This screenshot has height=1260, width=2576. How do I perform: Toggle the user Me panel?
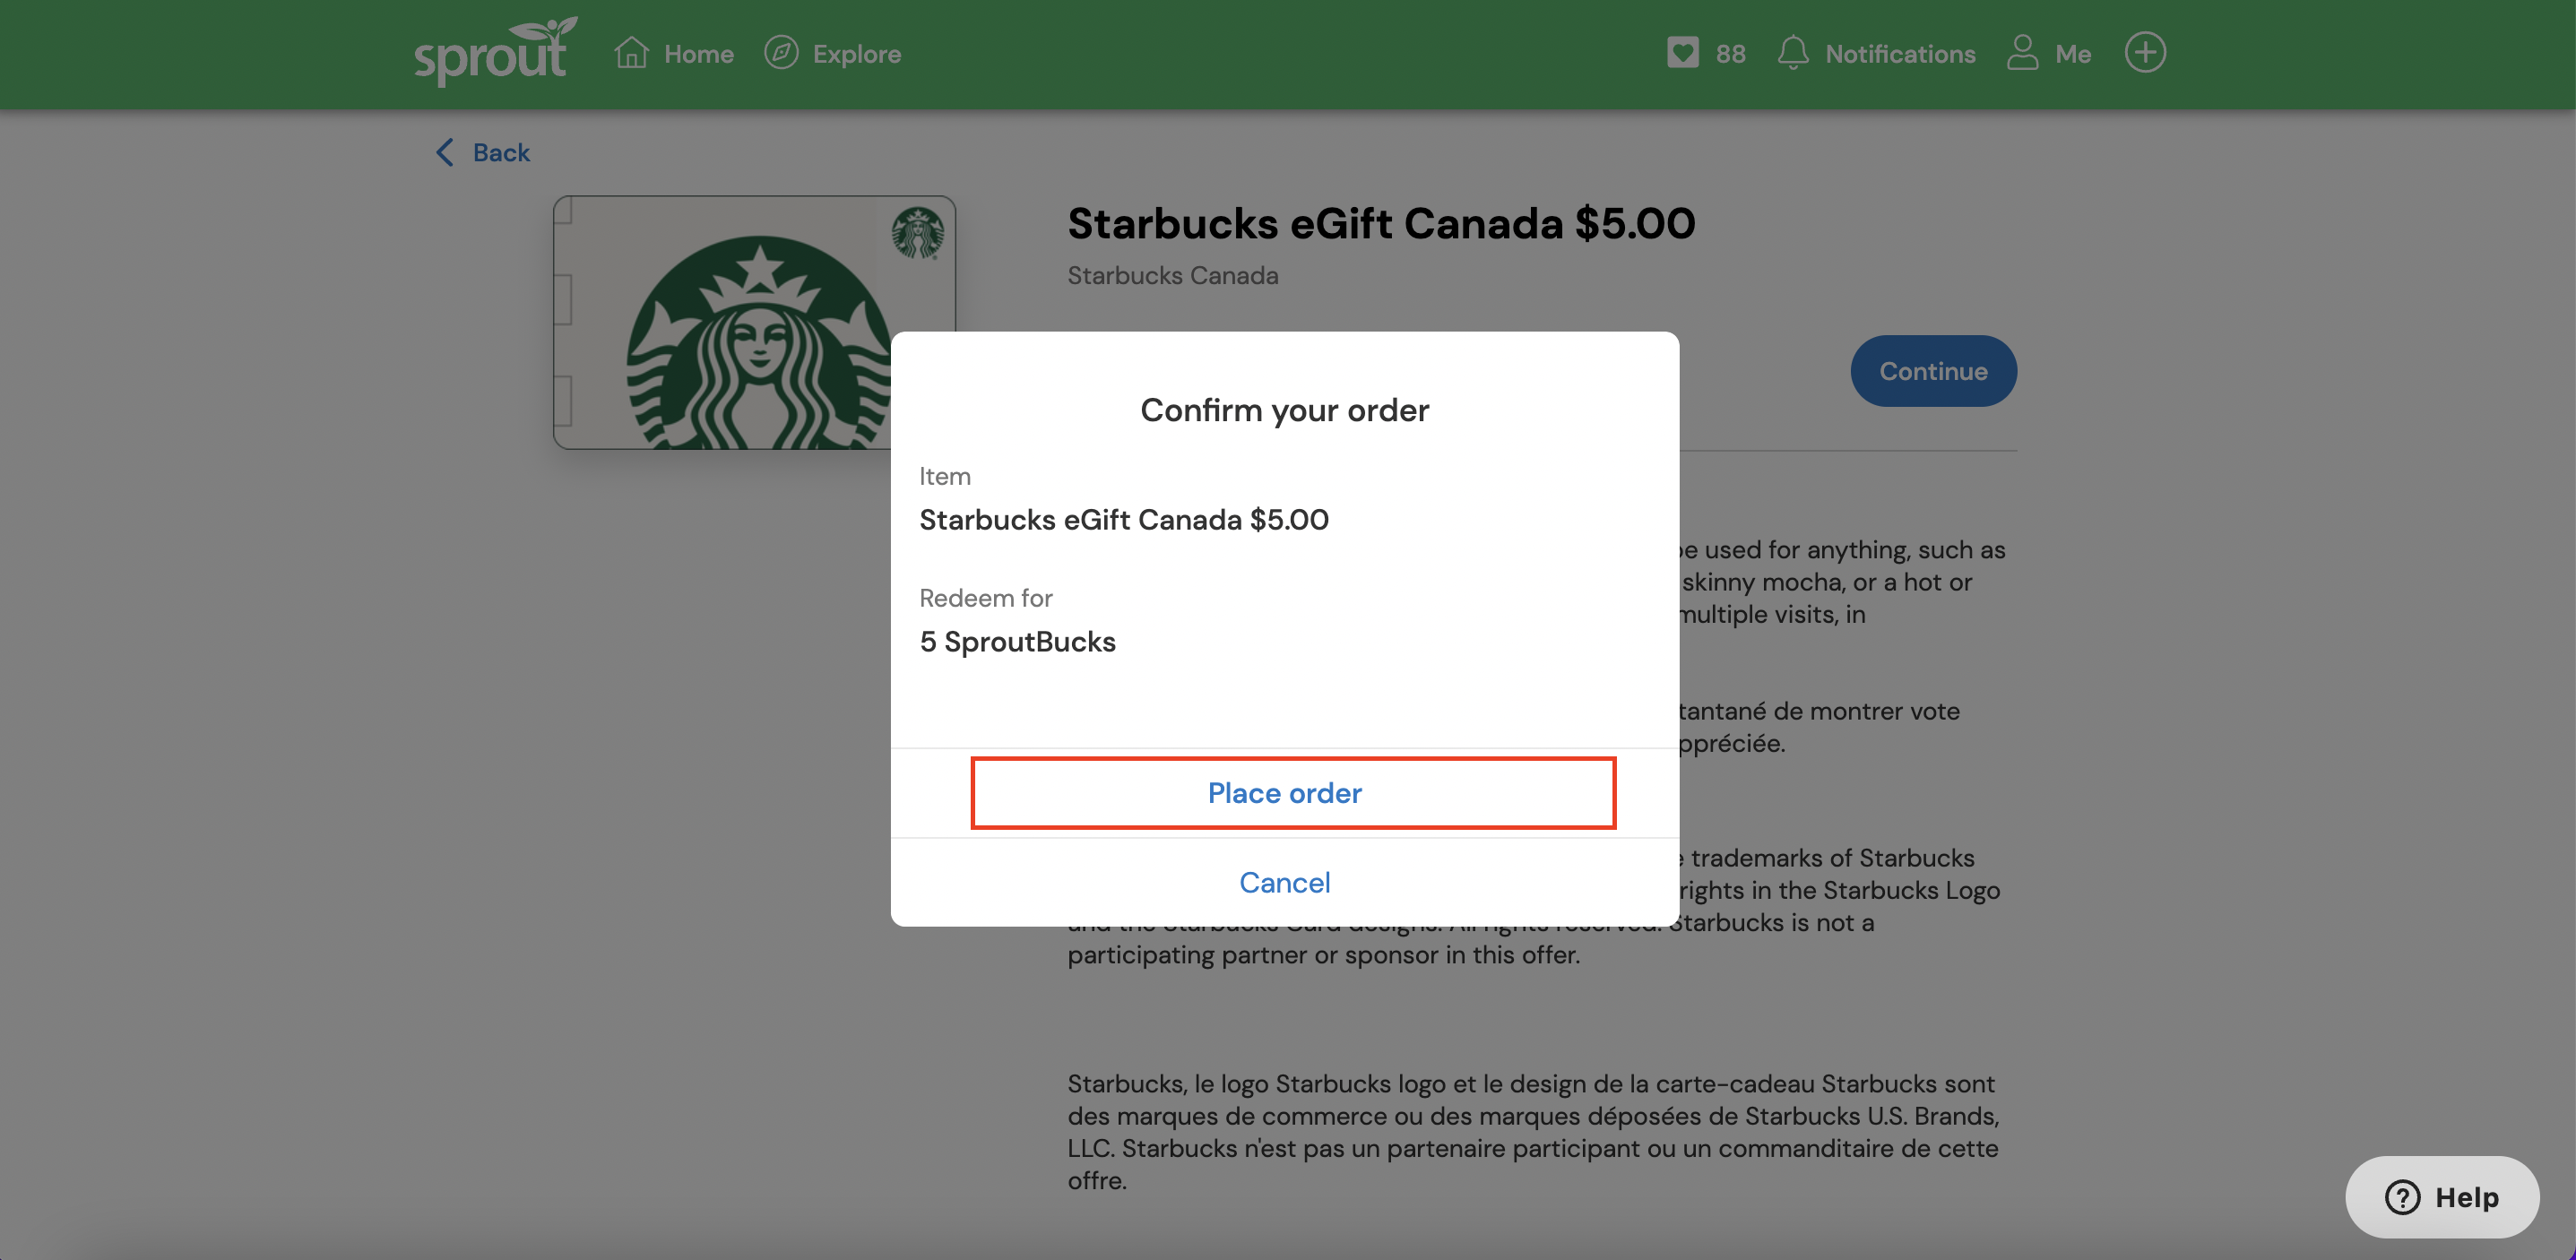pos(2049,53)
